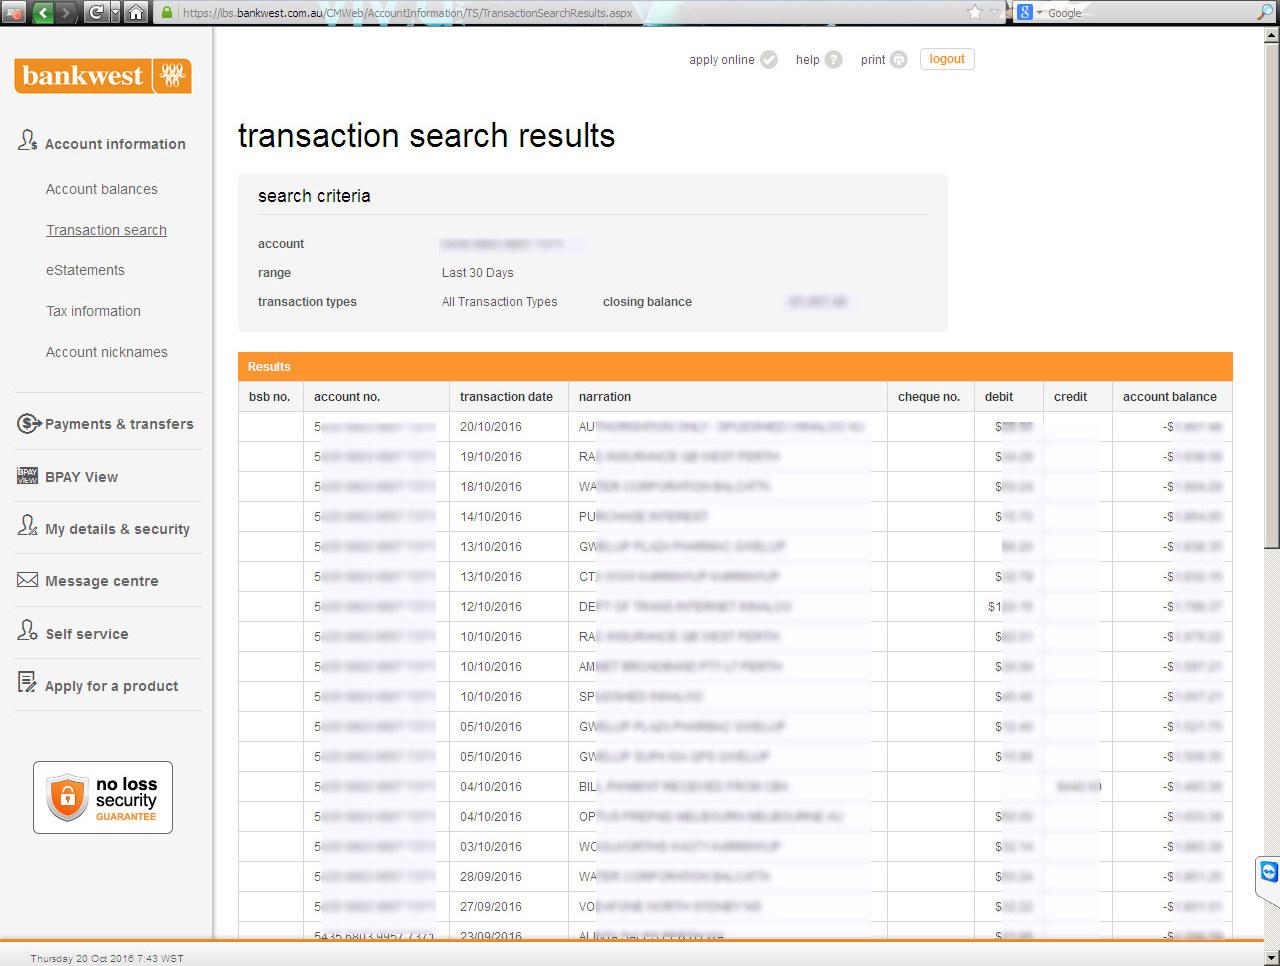The height and width of the screenshot is (966, 1280).
Task: Click the search magnifier icon
Action: tap(1265, 12)
